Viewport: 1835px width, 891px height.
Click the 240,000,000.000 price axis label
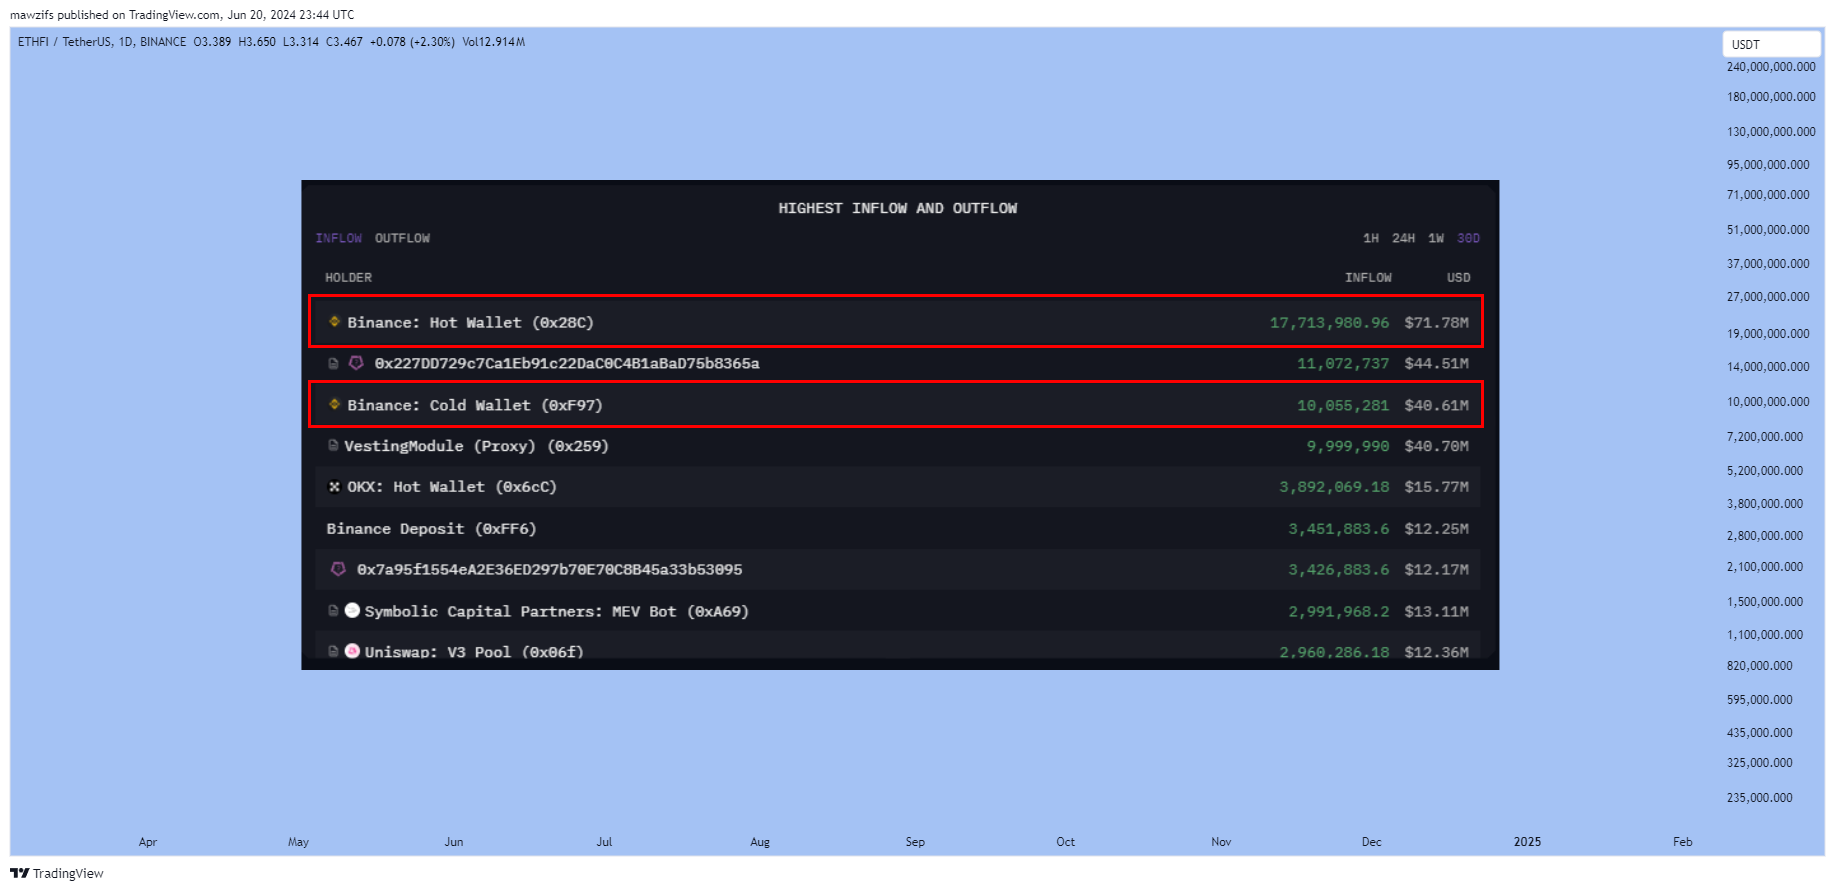click(1771, 67)
